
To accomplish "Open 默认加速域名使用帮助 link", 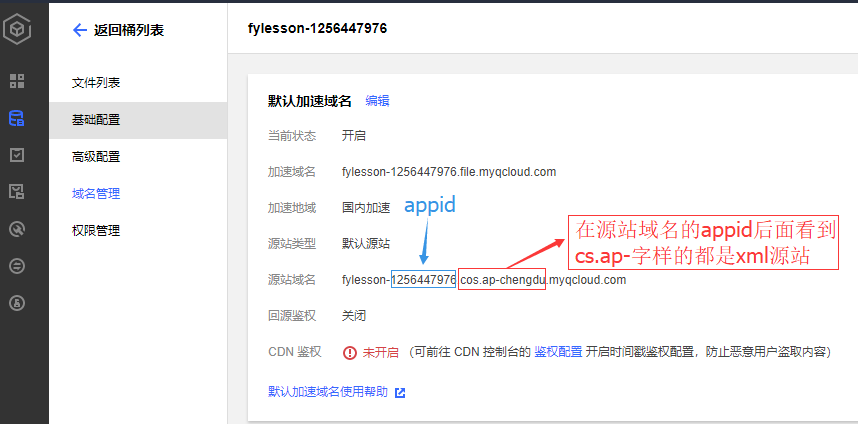I will 328,392.
